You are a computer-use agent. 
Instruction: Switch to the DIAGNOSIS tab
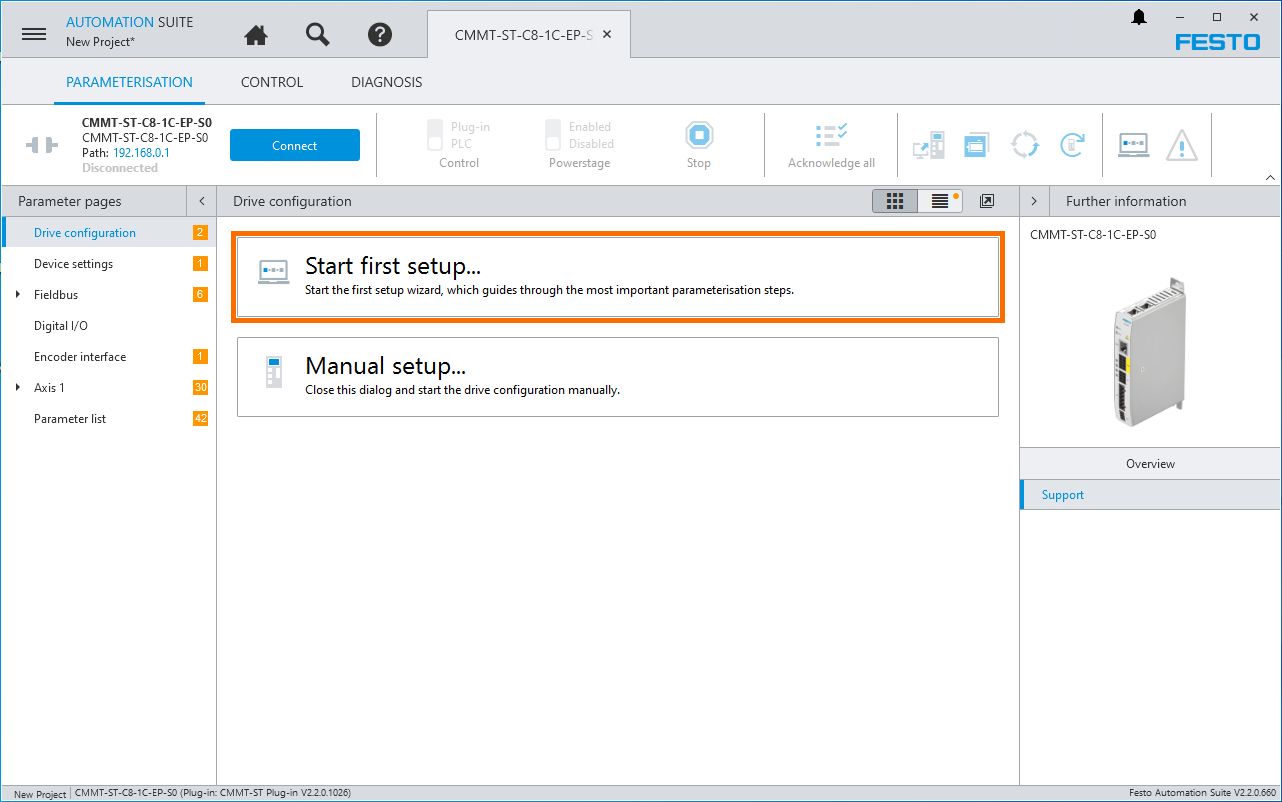click(387, 82)
